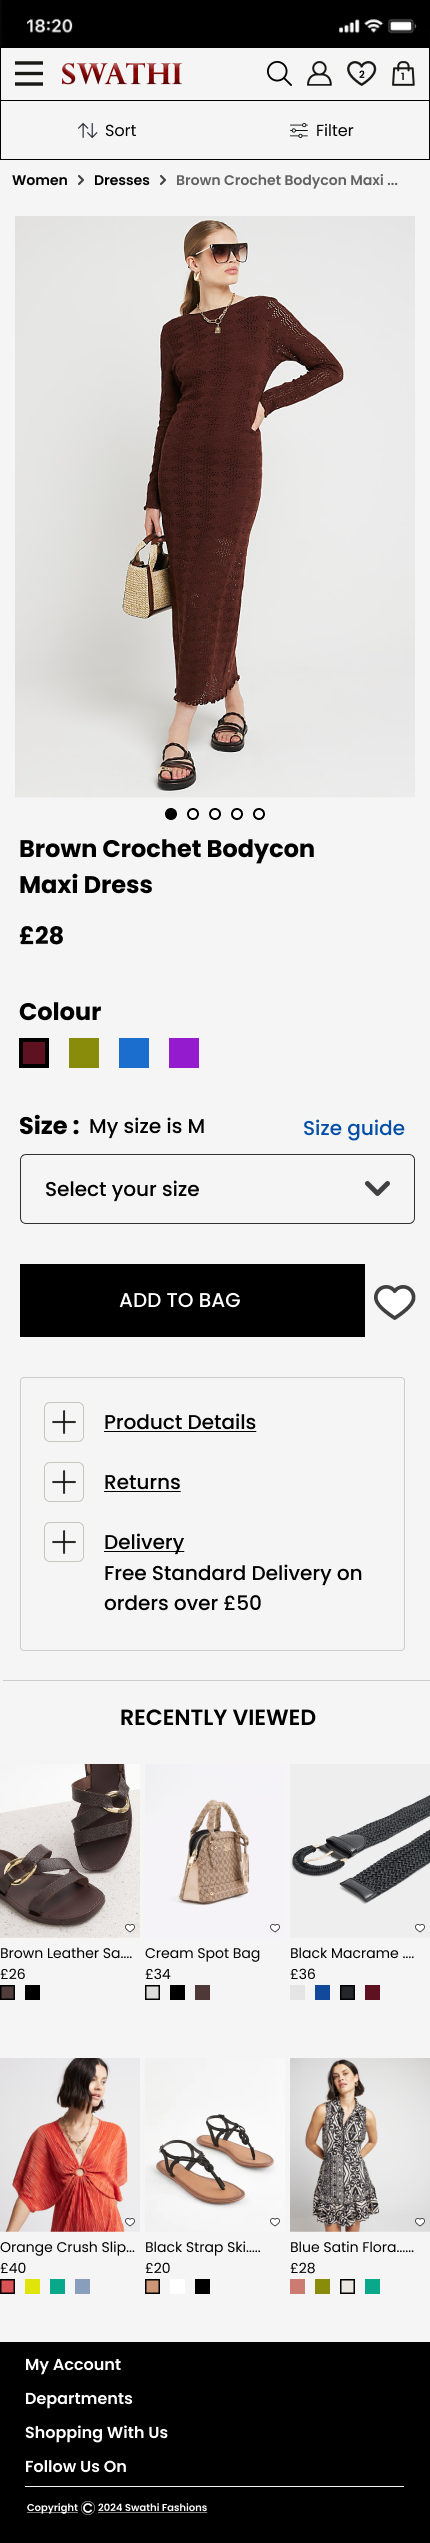Open the hamburger menu
Viewport: 430px width, 2543px height.
29,73
